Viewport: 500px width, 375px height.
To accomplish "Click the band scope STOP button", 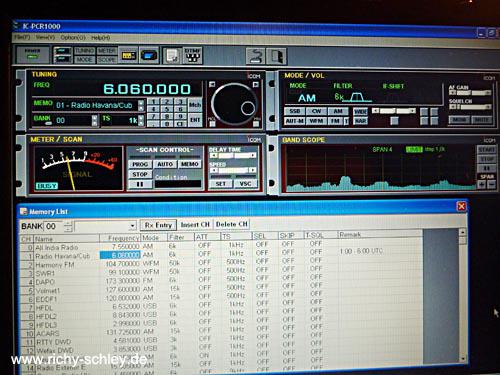I will [487, 159].
